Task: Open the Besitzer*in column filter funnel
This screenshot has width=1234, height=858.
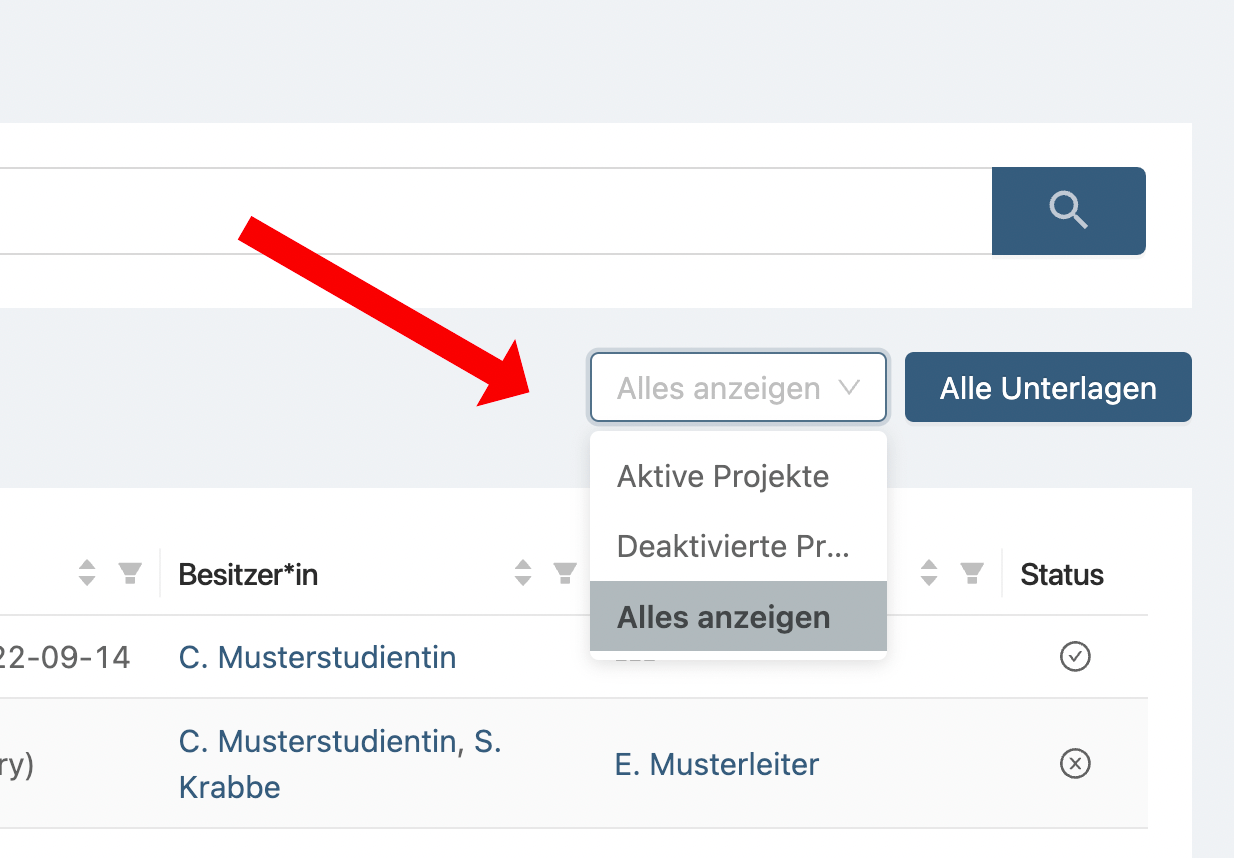Action: pyautogui.click(x=565, y=573)
